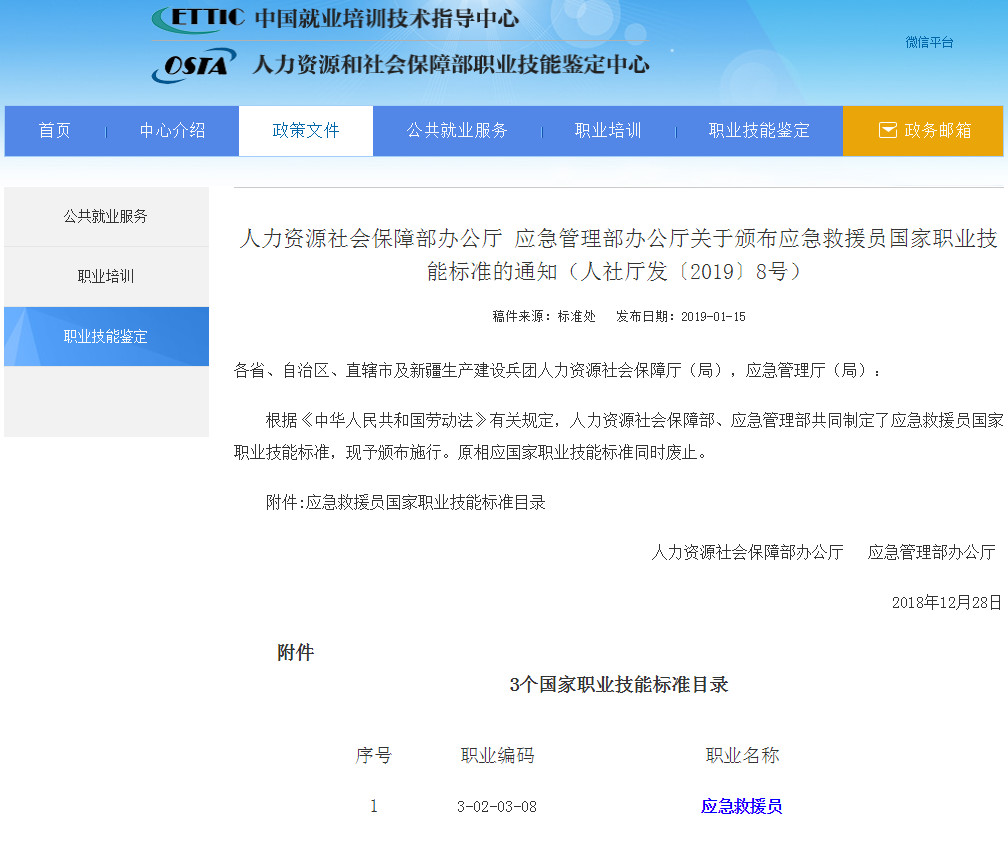Open 中心介绍 in the navigation bar

pyautogui.click(x=172, y=131)
